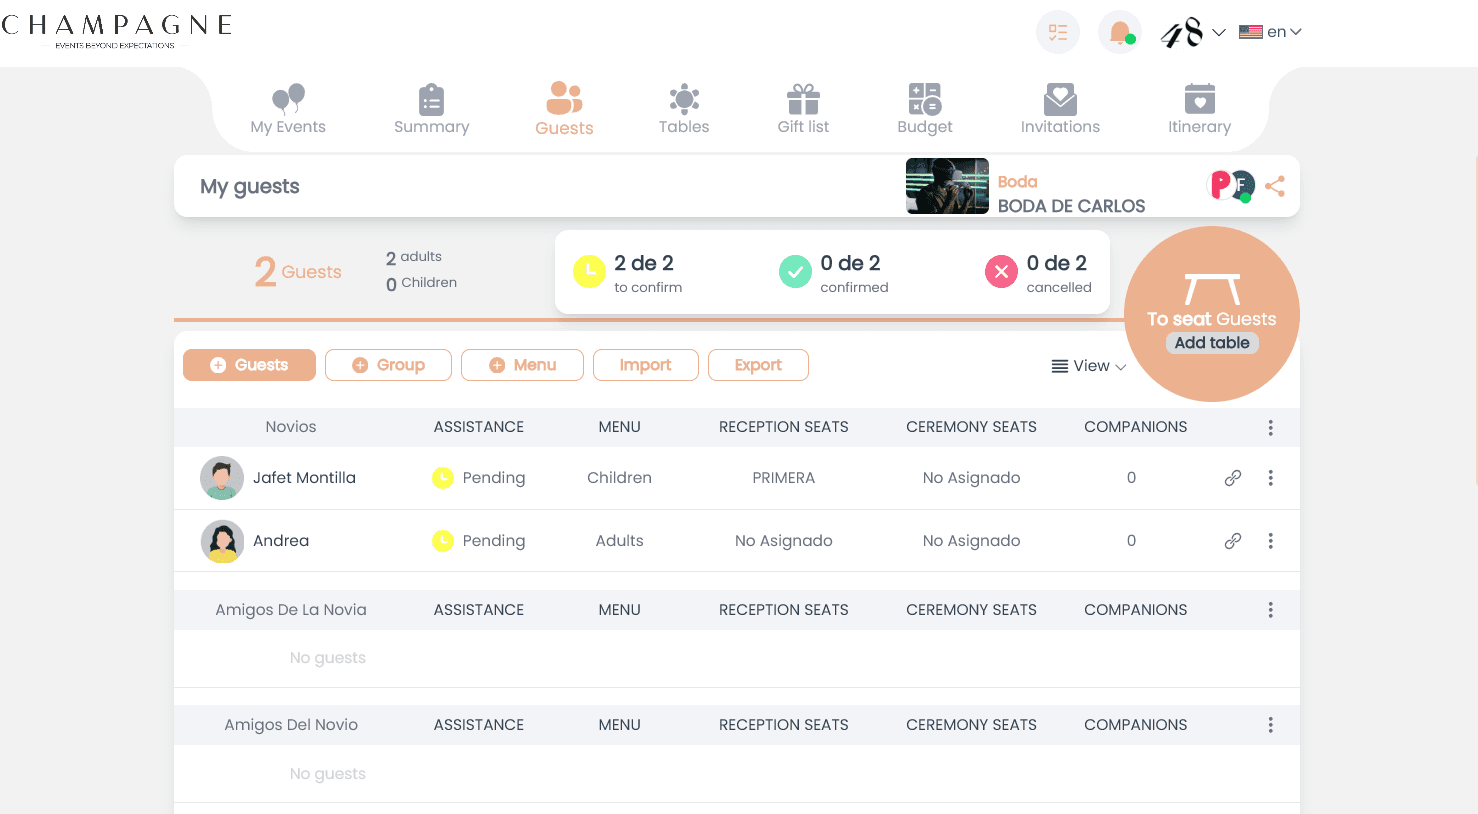The image size is (1478, 814).
Task: Select the Tables section icon
Action: pos(684,99)
